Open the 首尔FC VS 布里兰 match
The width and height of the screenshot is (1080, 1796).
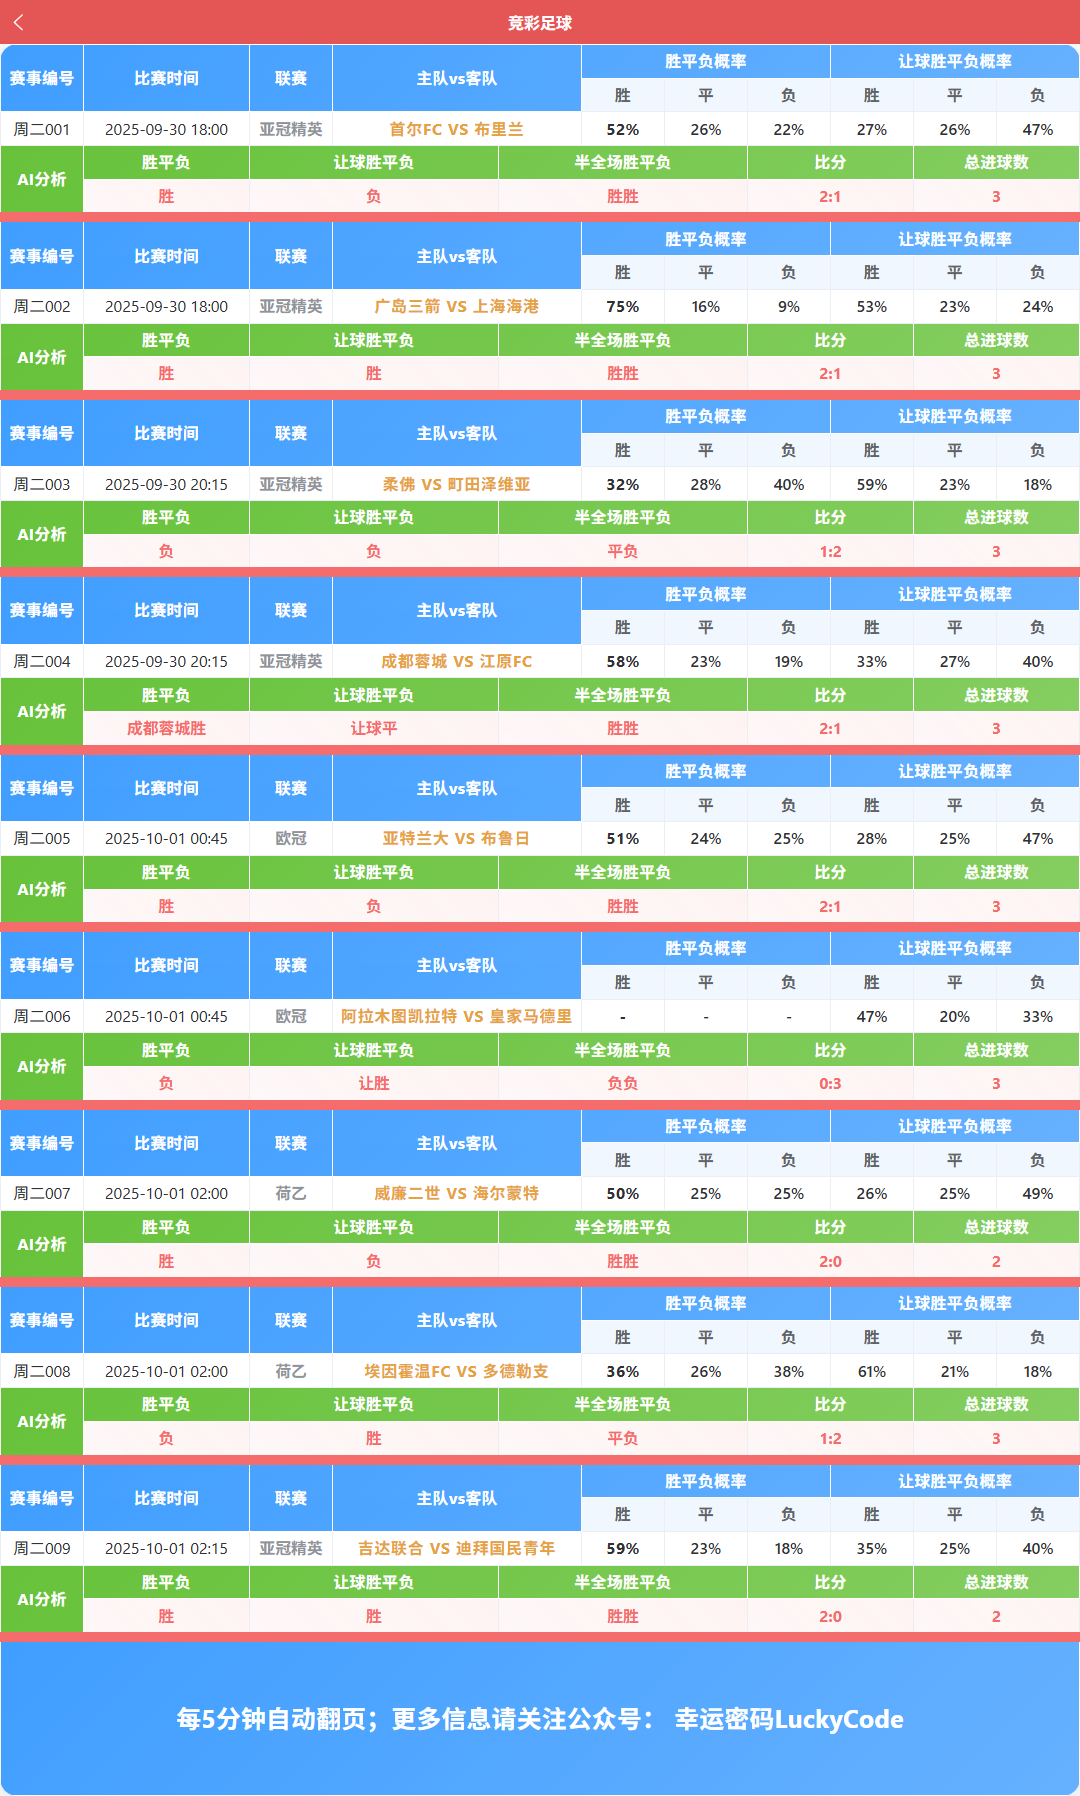[x=456, y=129]
